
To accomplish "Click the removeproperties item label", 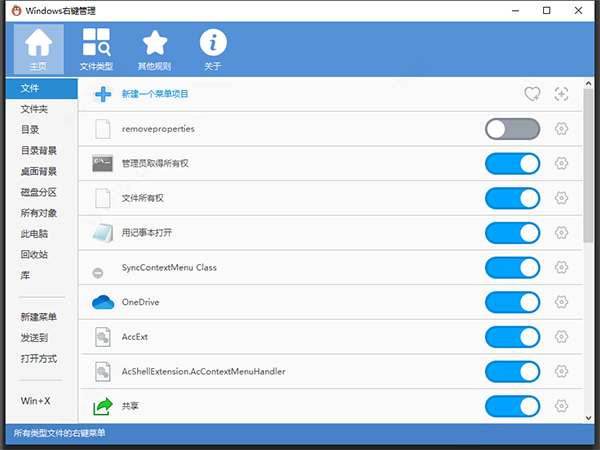I will click(158, 129).
